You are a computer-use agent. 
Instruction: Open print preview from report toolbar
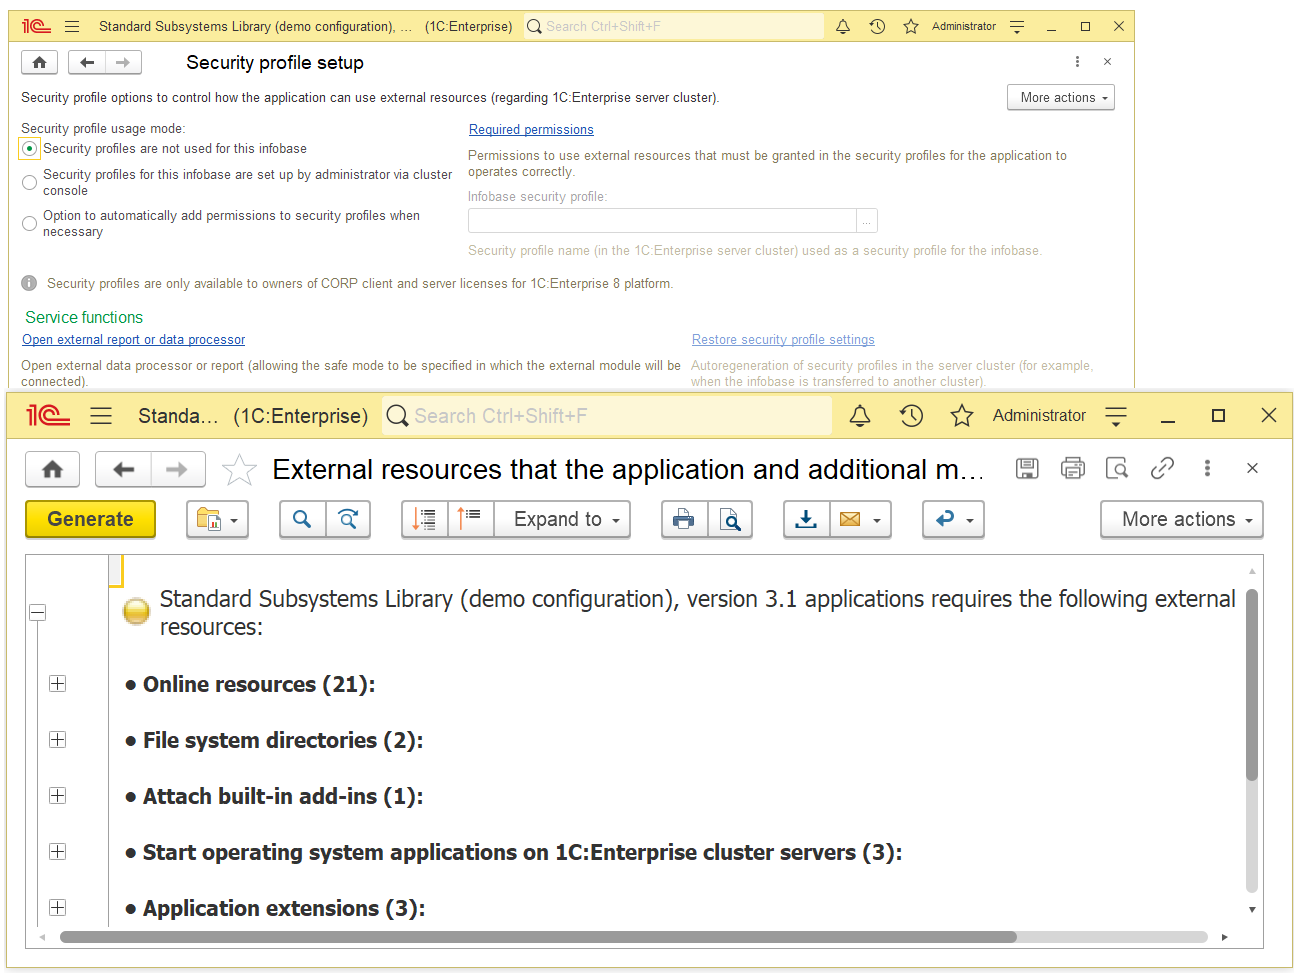coord(730,519)
